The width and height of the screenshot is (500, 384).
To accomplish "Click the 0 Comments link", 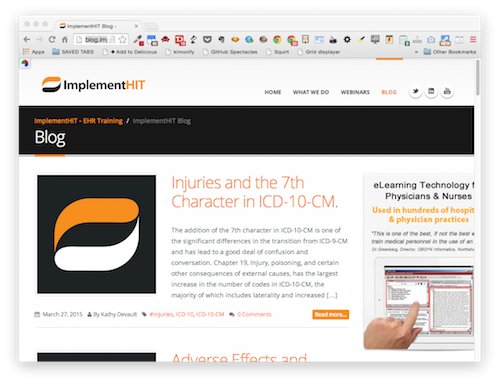I will click(x=254, y=314).
